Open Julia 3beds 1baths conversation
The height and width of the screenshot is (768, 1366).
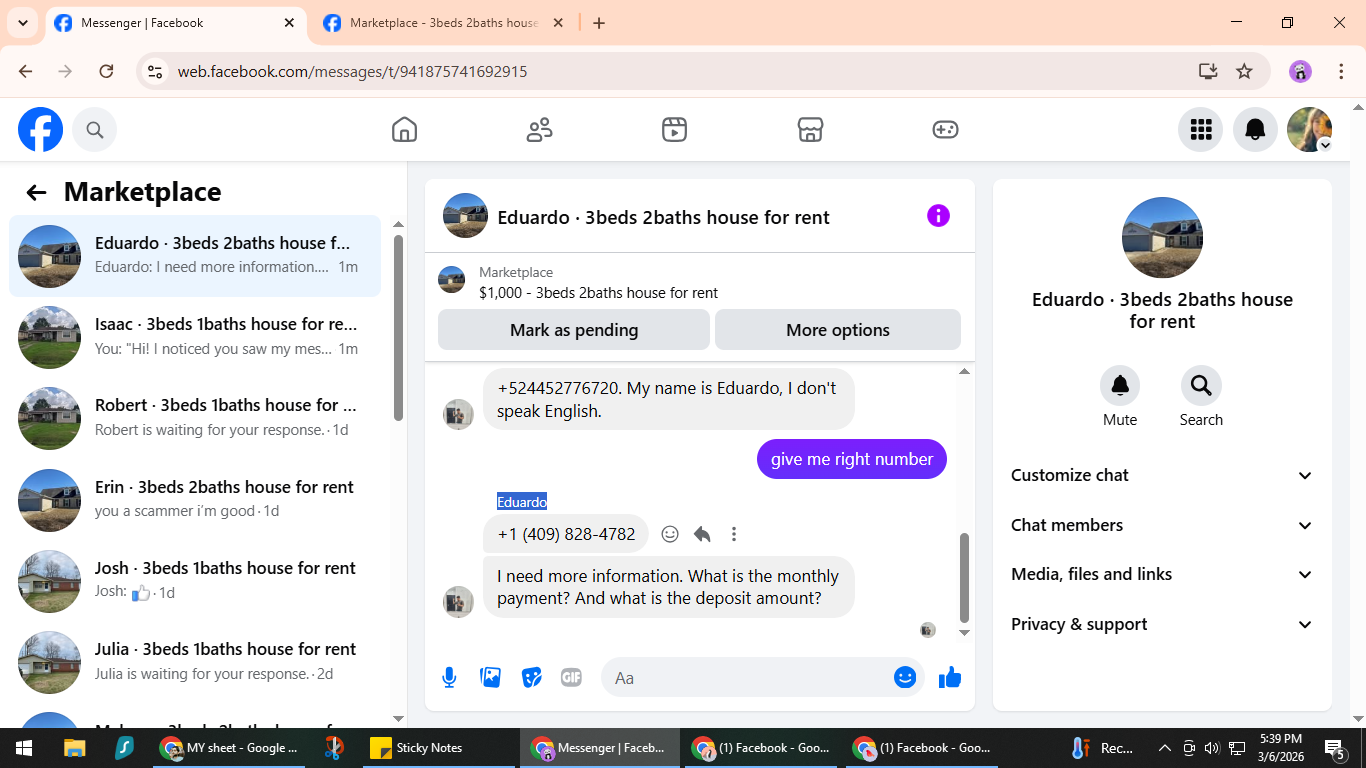(x=195, y=661)
